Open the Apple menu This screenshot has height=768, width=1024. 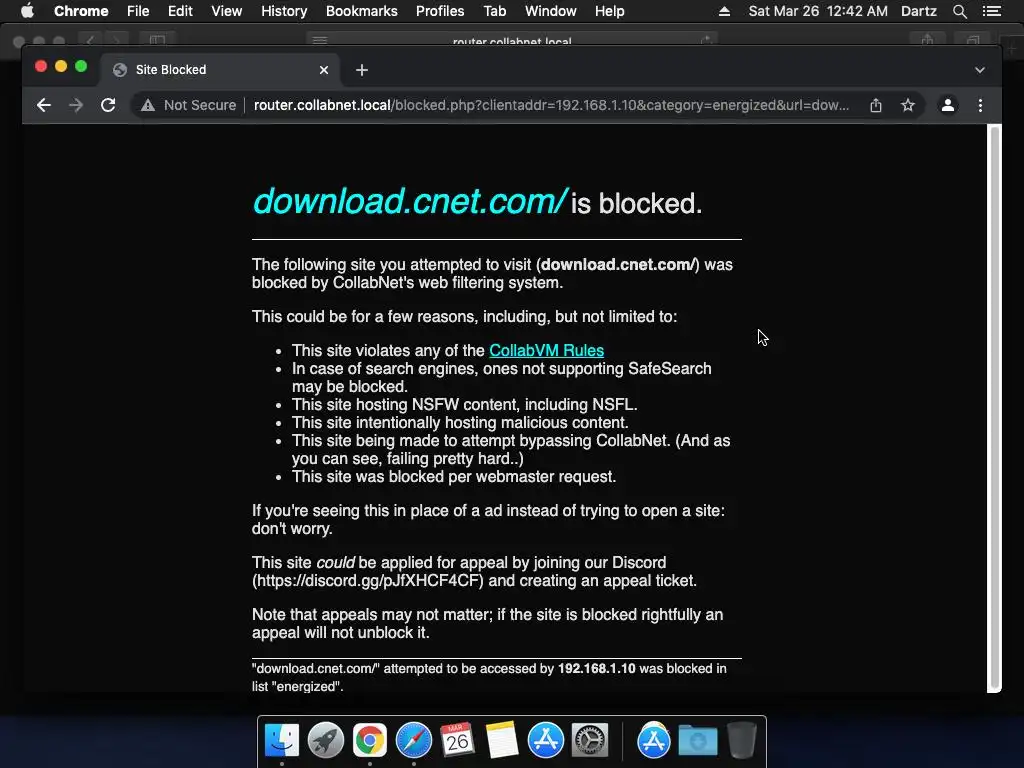point(27,11)
